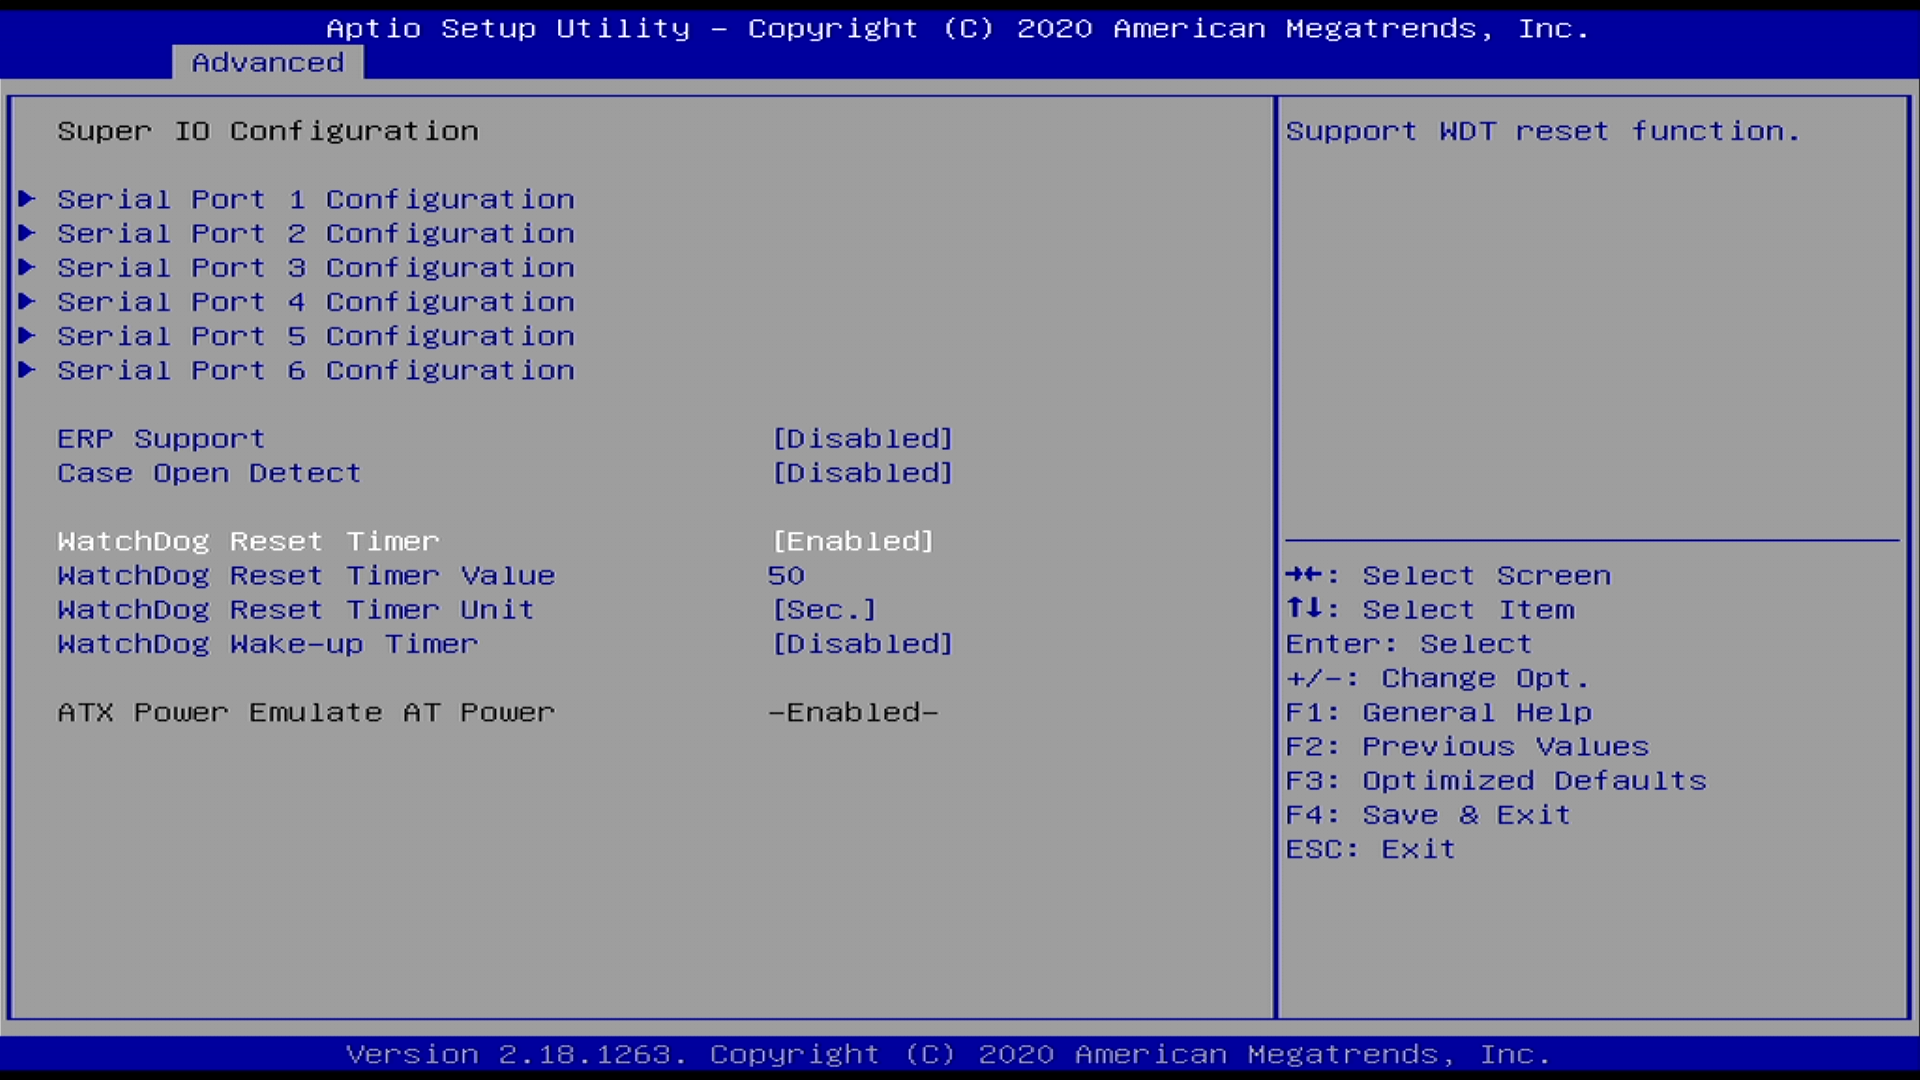Viewport: 1920px width, 1080px height.
Task: Select WatchDog Reset Timer menu entry
Action: [248, 541]
